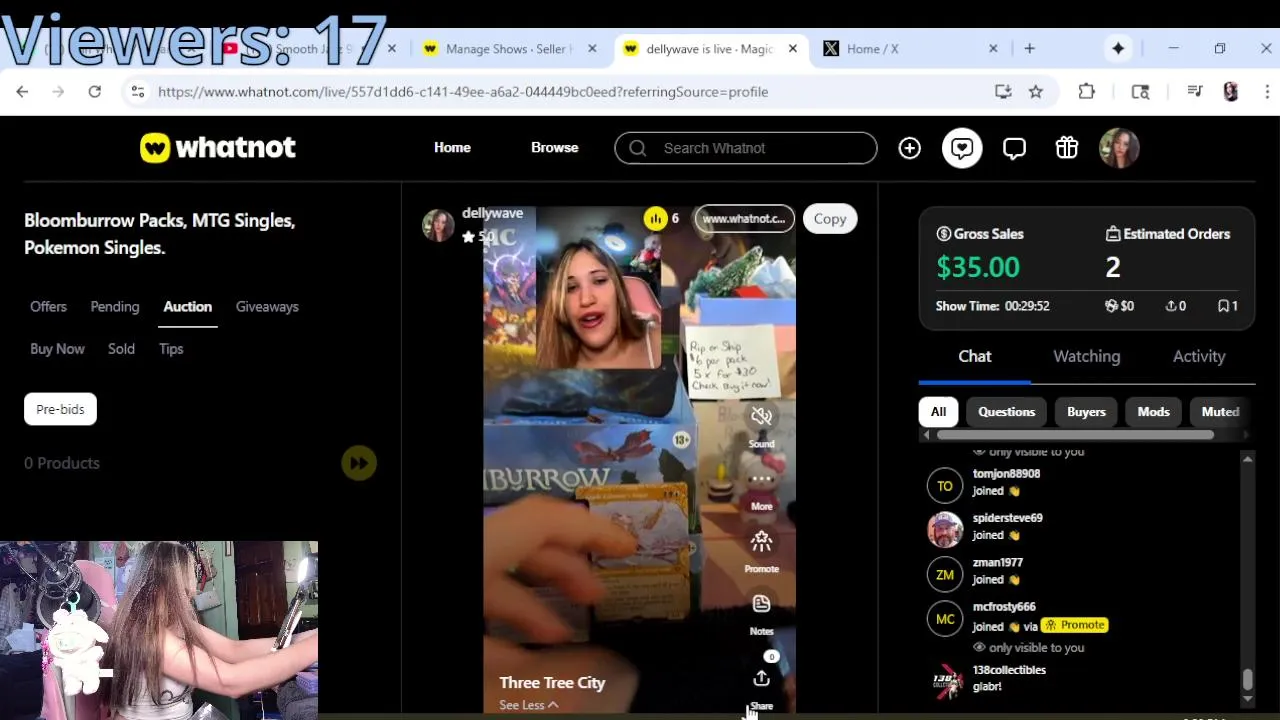The height and width of the screenshot is (720, 1280).
Task: Click the address bar URL
Action: pos(463,91)
